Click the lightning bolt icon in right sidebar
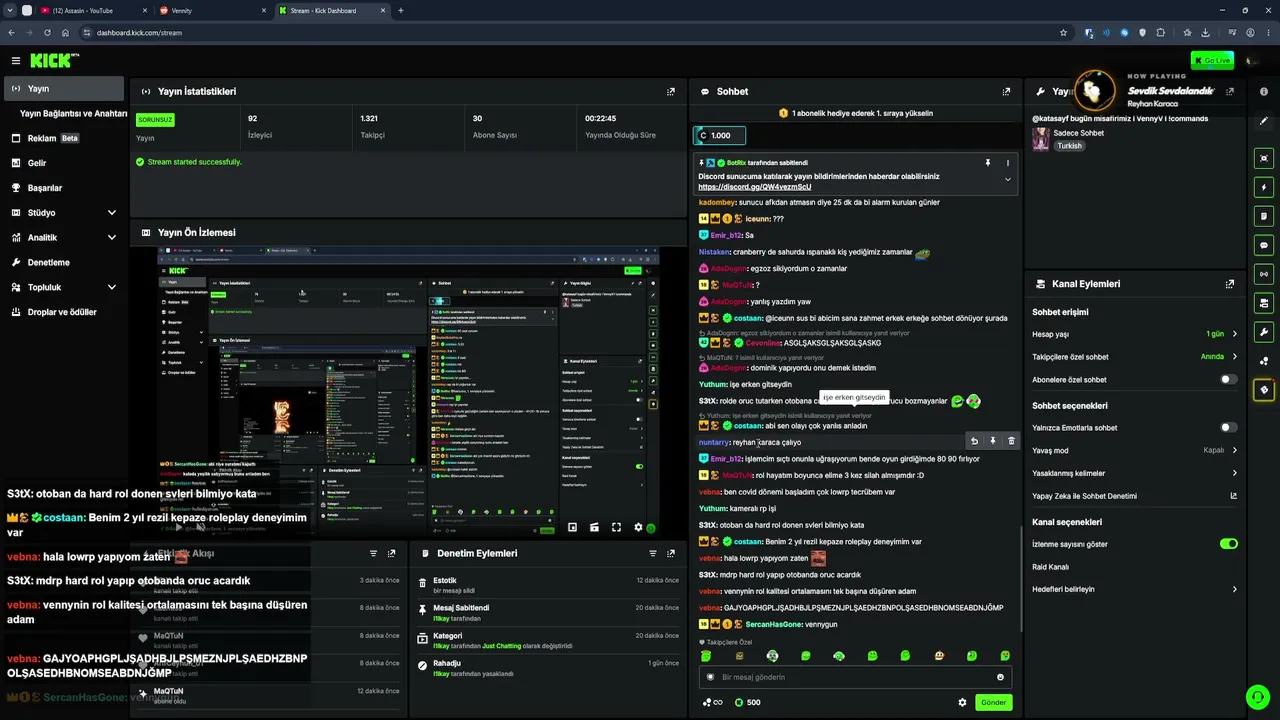The image size is (1280, 720). pyautogui.click(x=1265, y=187)
